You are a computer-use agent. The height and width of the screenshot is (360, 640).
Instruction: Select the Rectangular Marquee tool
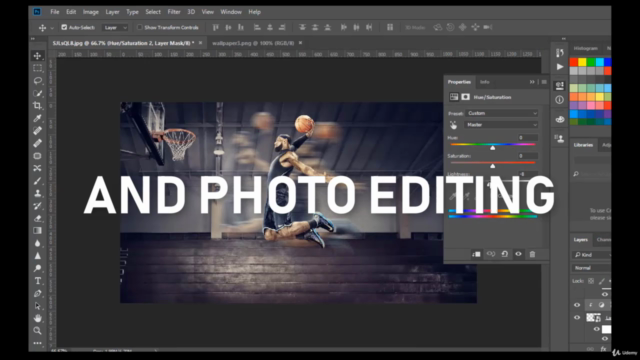[38, 68]
